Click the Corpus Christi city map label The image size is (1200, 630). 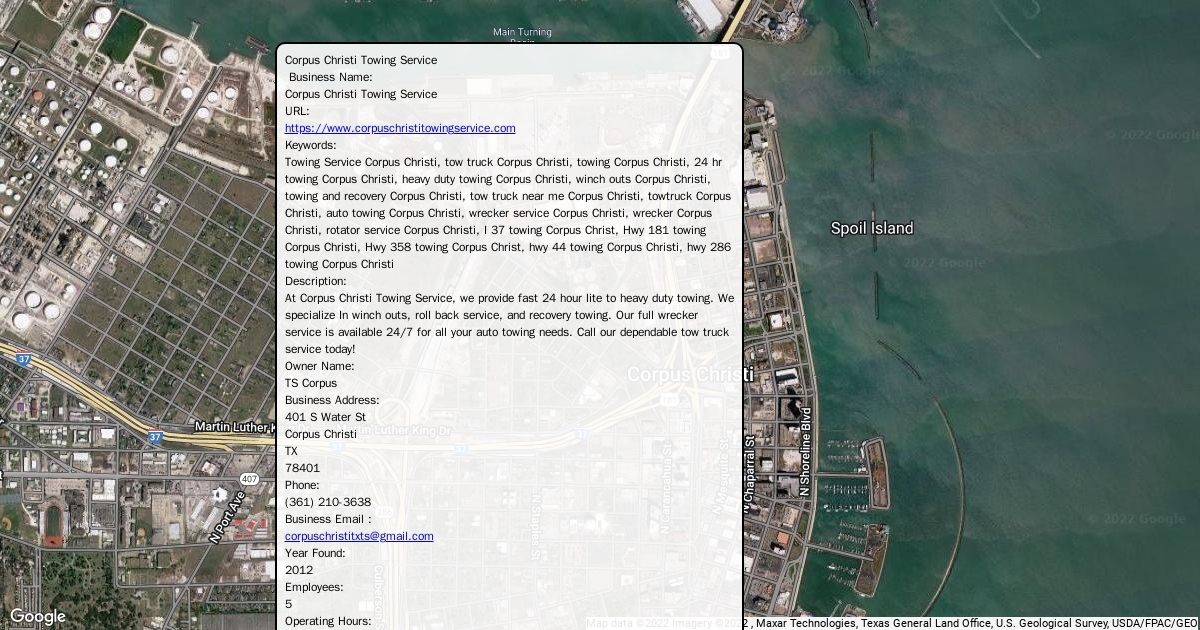[690, 375]
